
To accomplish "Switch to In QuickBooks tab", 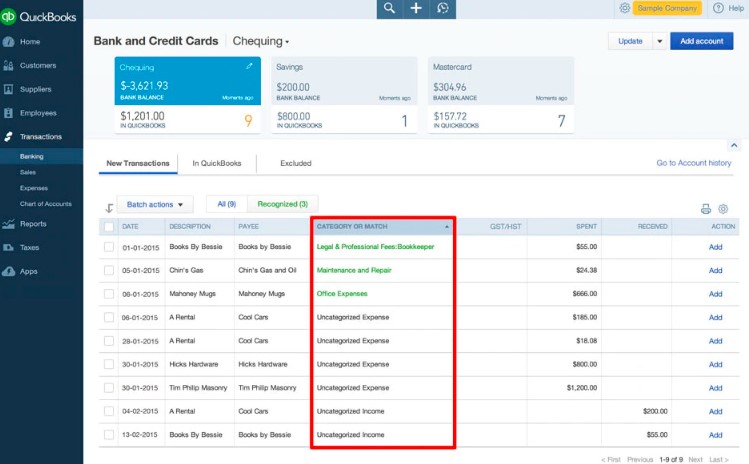I will coord(217,163).
